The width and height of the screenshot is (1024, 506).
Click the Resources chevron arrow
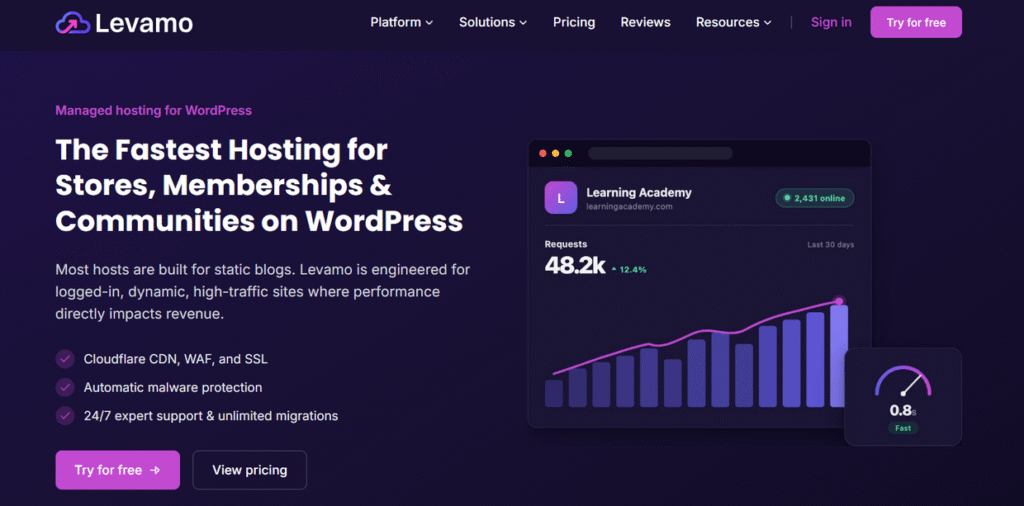tap(767, 23)
